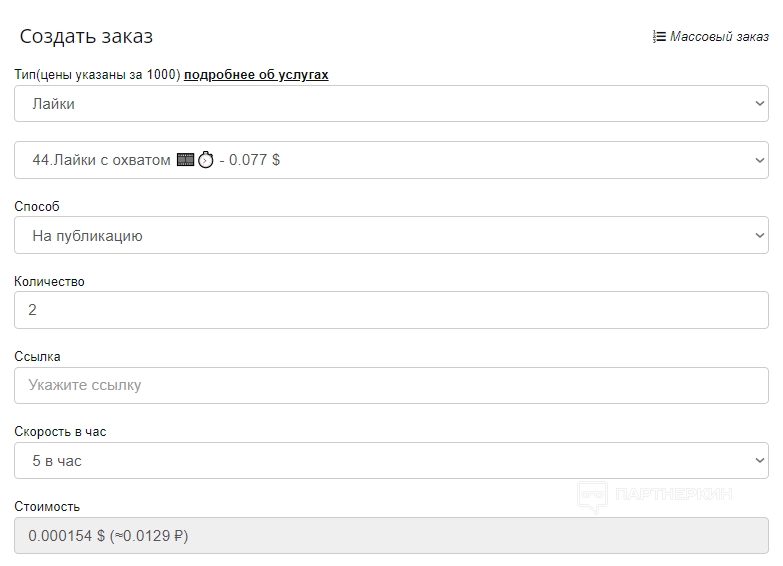
Task: Click the Укажите ссылку link input
Action: (391, 385)
